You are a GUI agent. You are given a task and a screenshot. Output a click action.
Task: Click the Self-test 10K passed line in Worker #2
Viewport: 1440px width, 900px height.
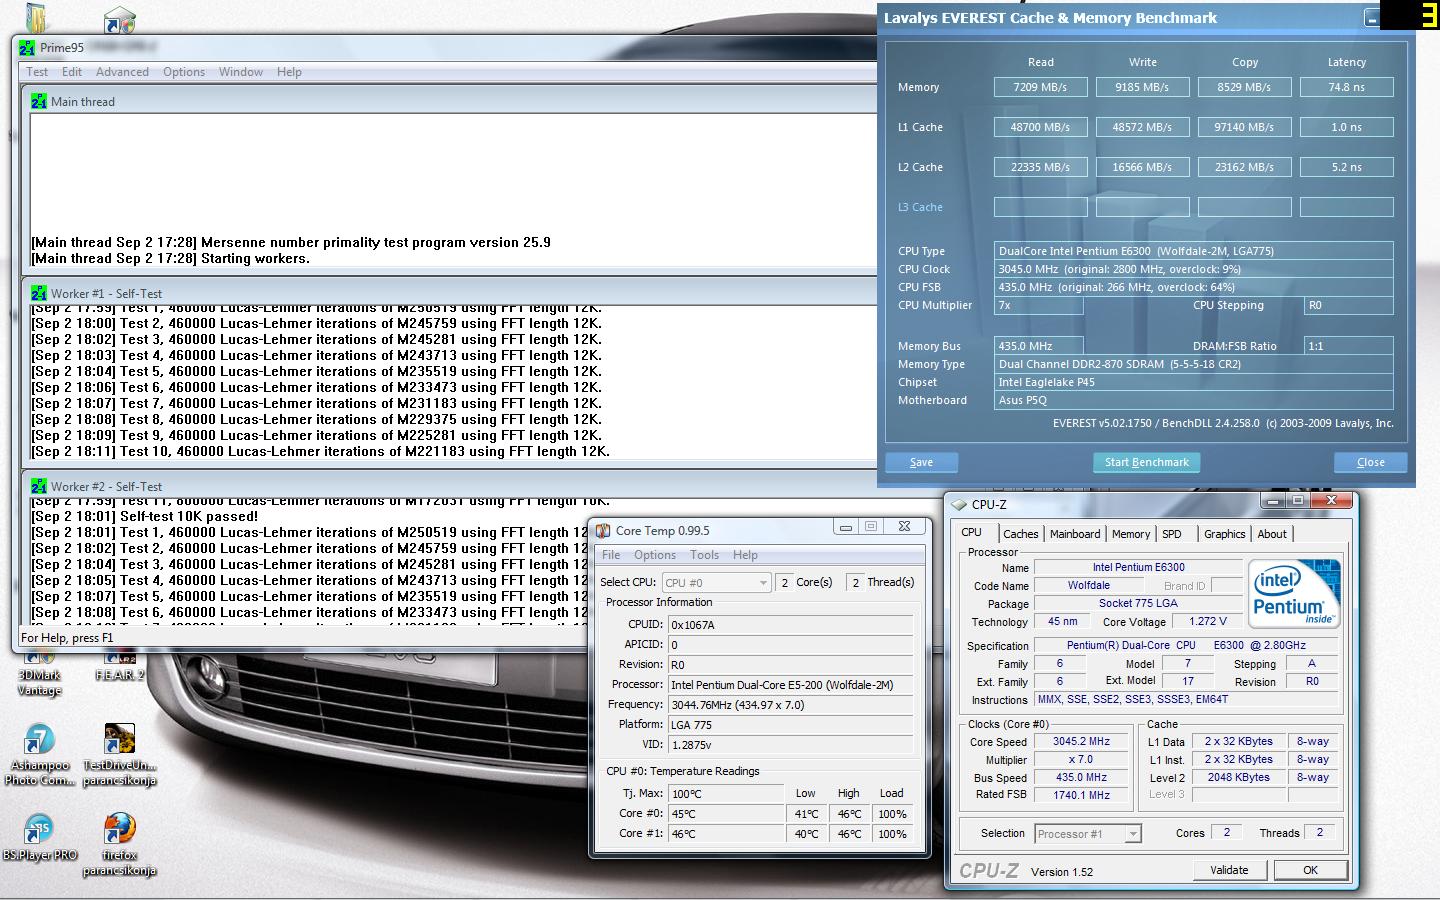point(145,517)
